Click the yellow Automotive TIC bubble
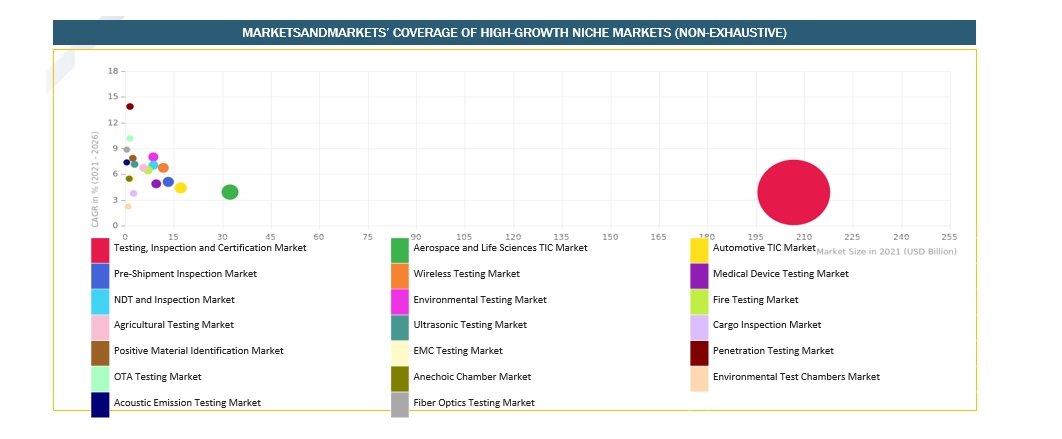The image size is (1062, 439). pos(181,188)
